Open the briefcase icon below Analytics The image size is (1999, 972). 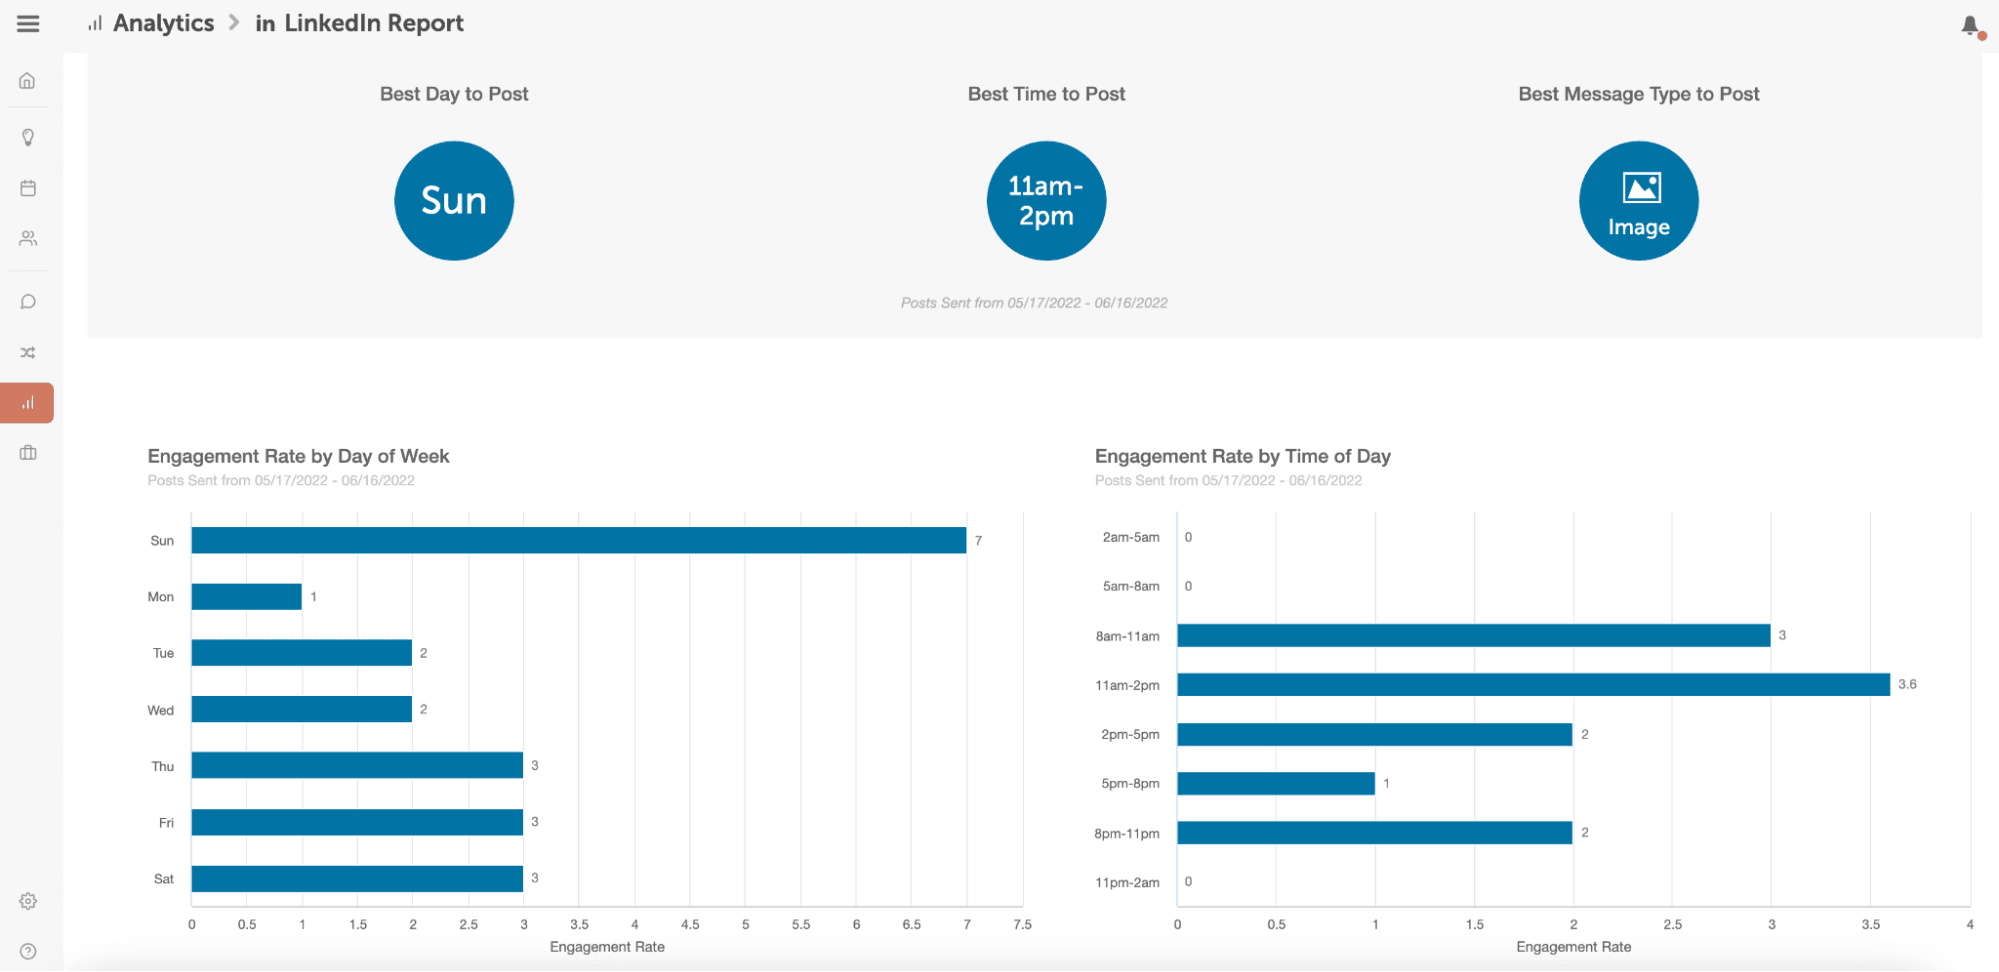pos(27,452)
